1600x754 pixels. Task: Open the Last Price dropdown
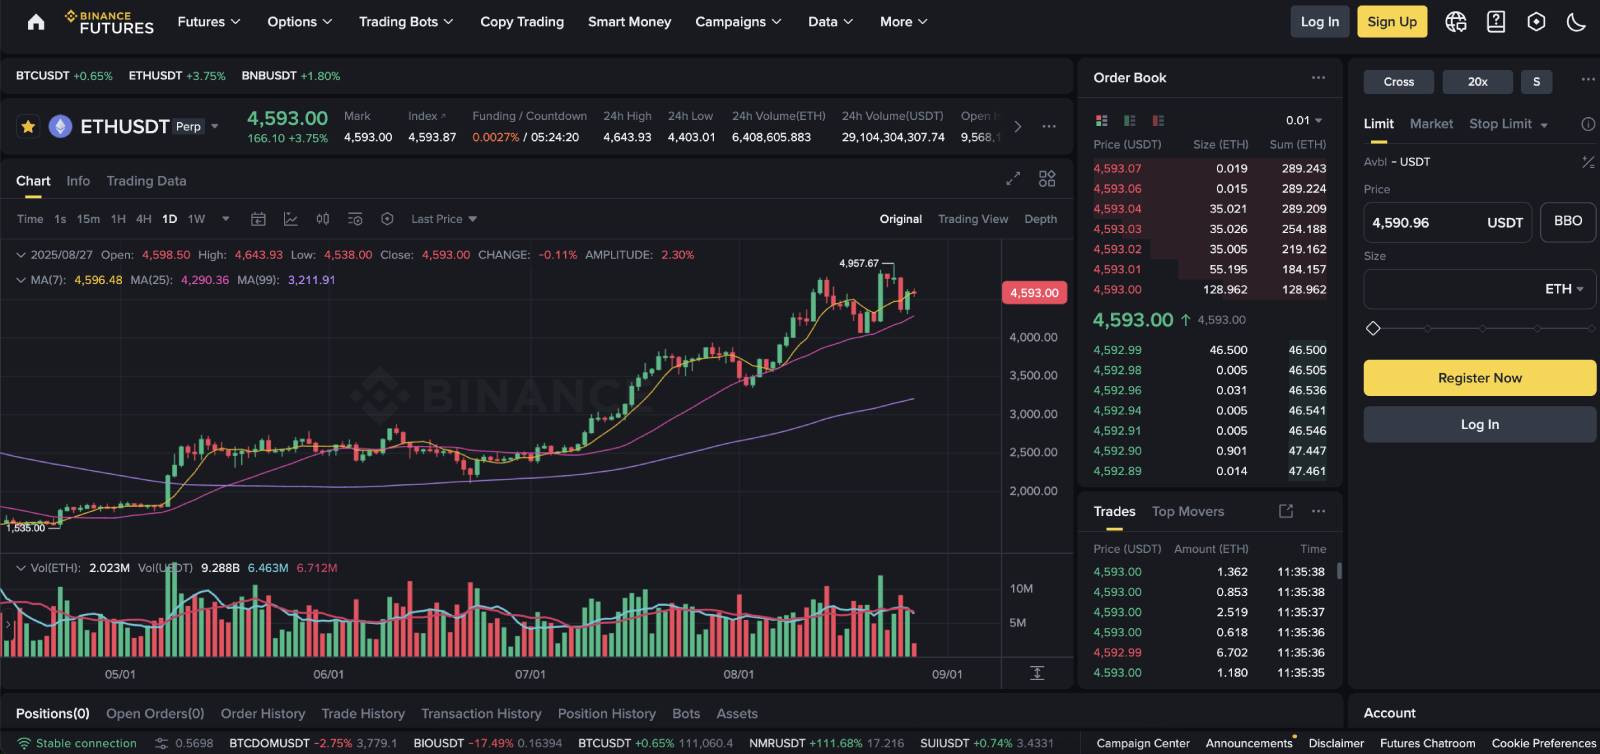click(444, 219)
